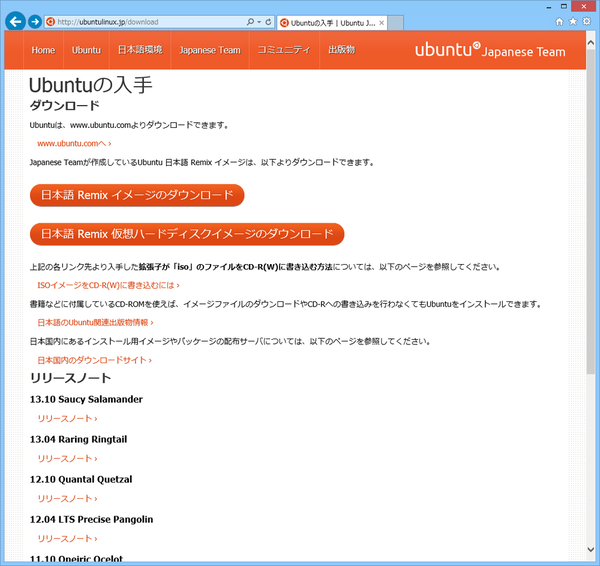Close the Ubuntuの入手 browser tab
600x566 pixels.
tap(382, 23)
